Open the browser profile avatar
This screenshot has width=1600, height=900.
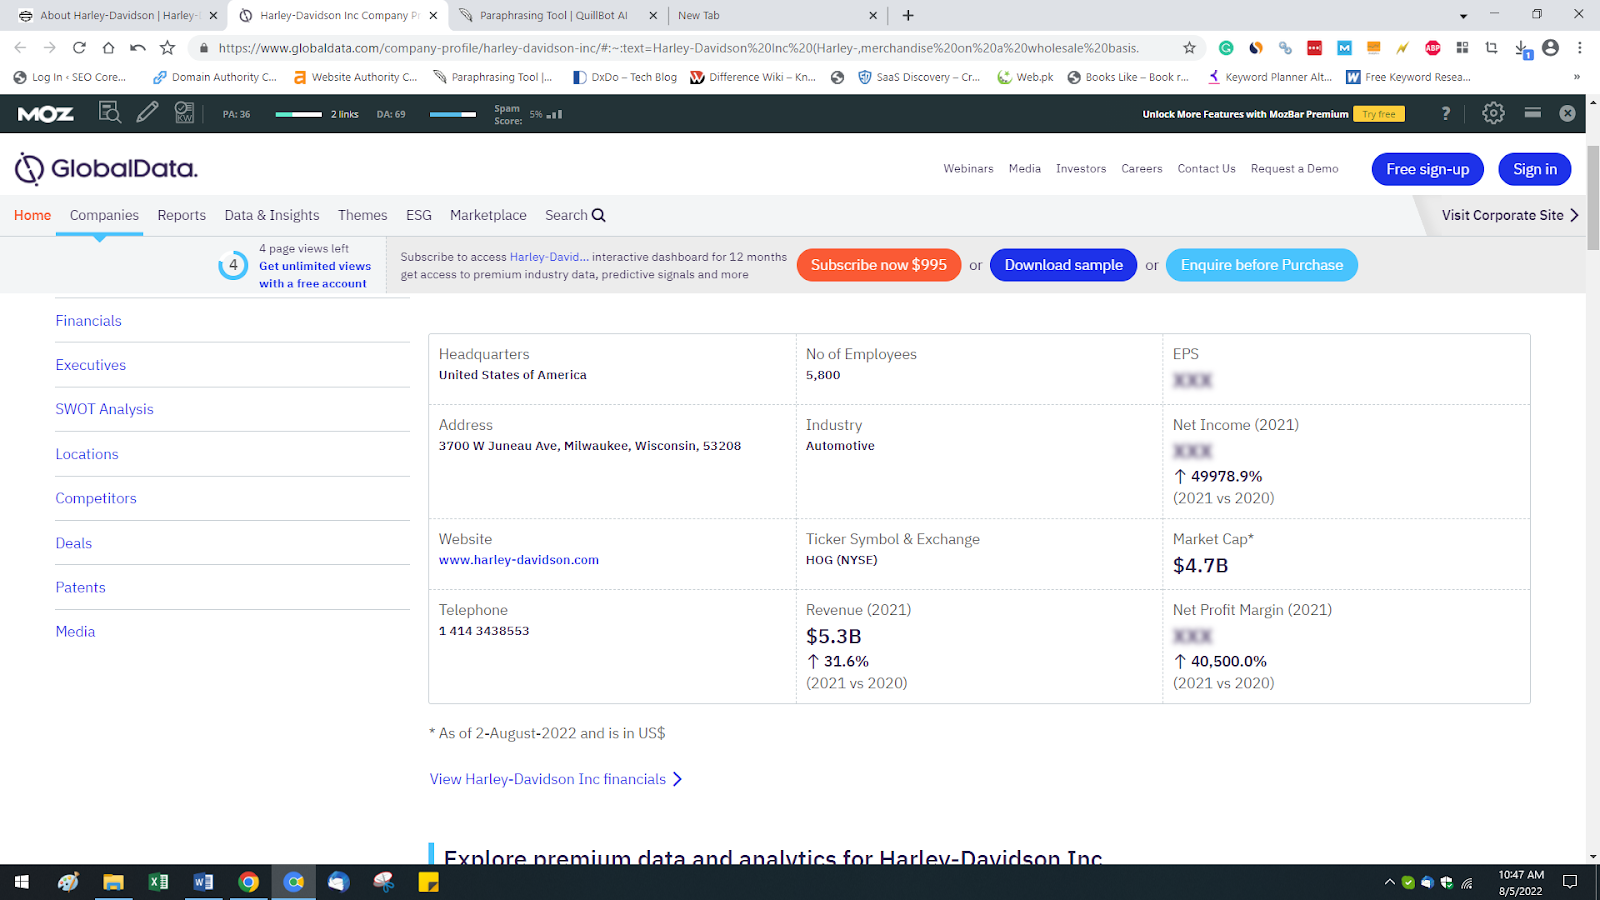point(1551,47)
